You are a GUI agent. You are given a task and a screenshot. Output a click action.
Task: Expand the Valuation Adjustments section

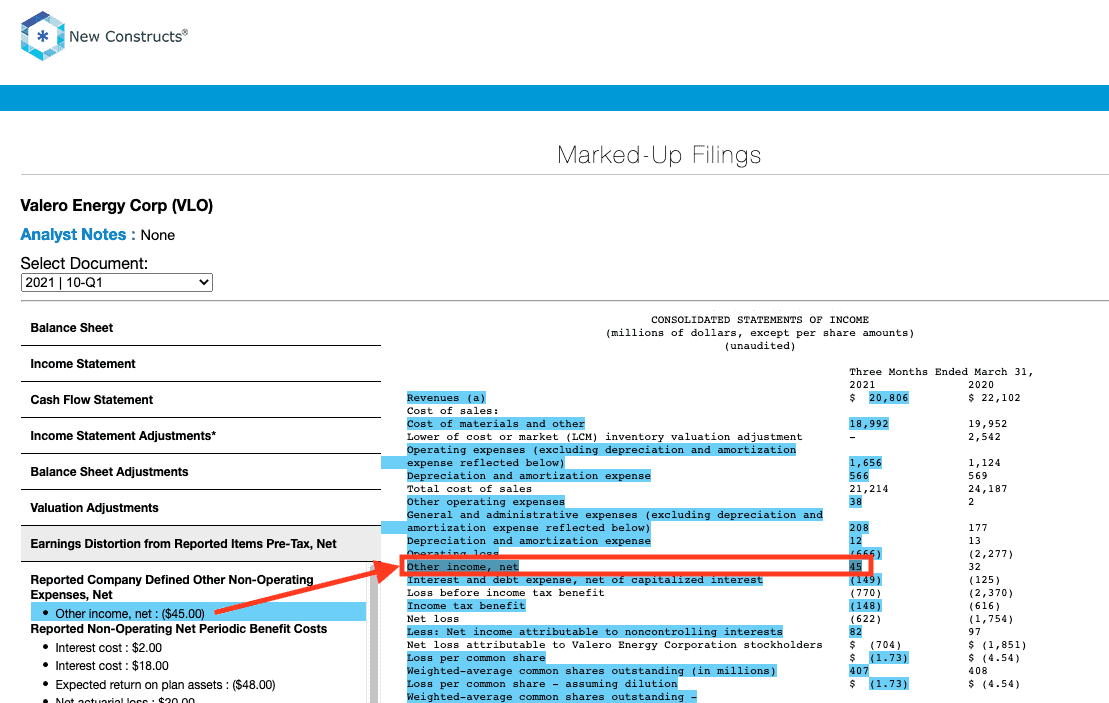(x=201, y=509)
